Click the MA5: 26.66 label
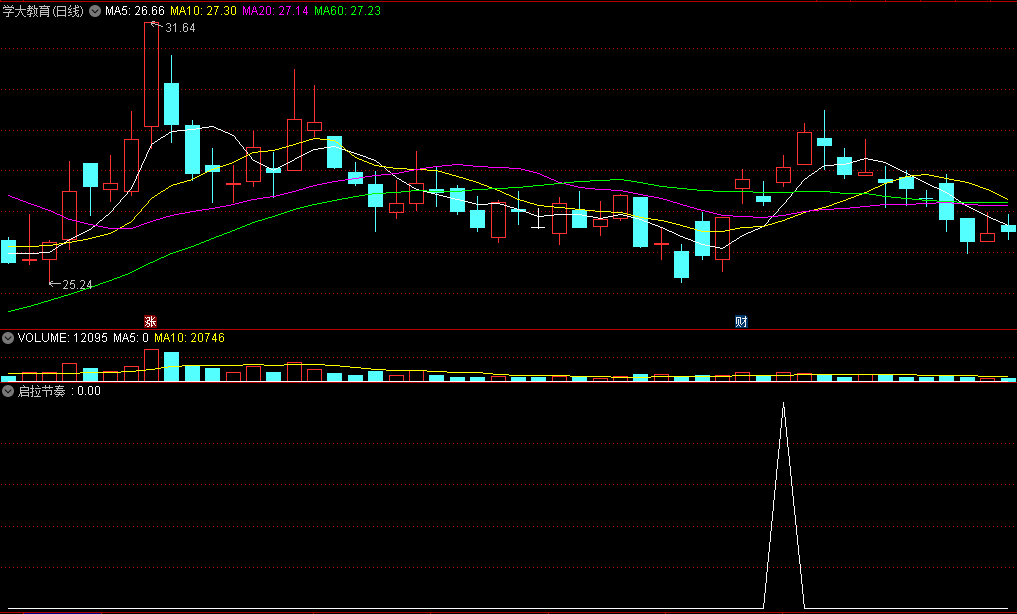 click(x=135, y=11)
